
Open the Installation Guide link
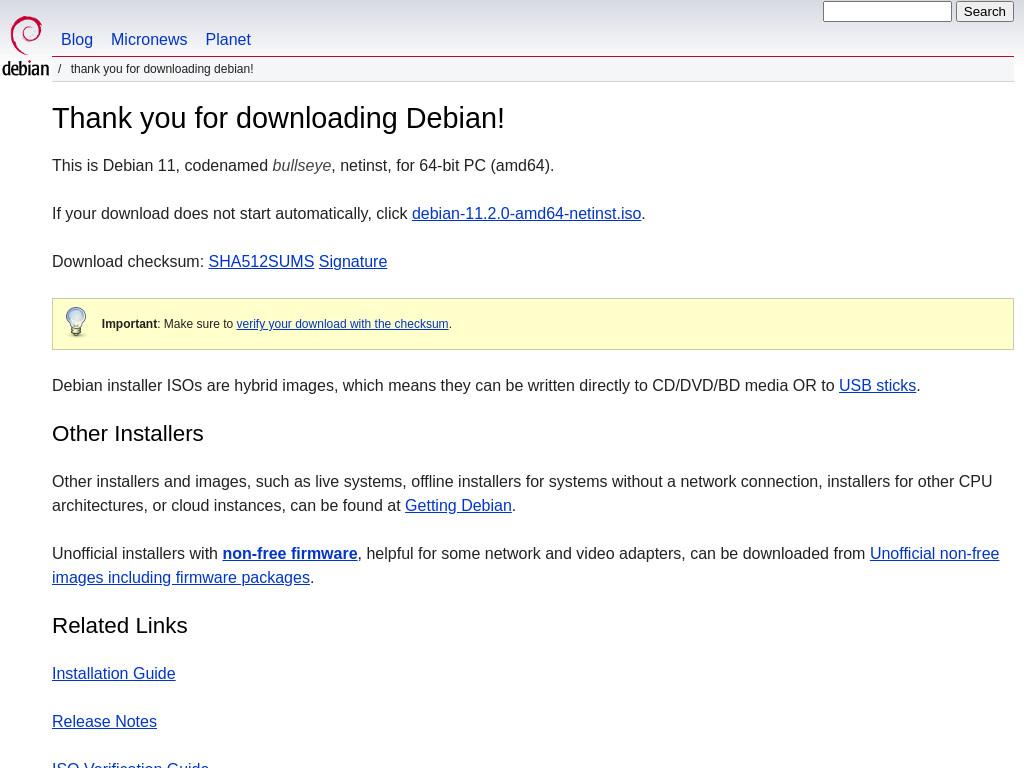114,673
